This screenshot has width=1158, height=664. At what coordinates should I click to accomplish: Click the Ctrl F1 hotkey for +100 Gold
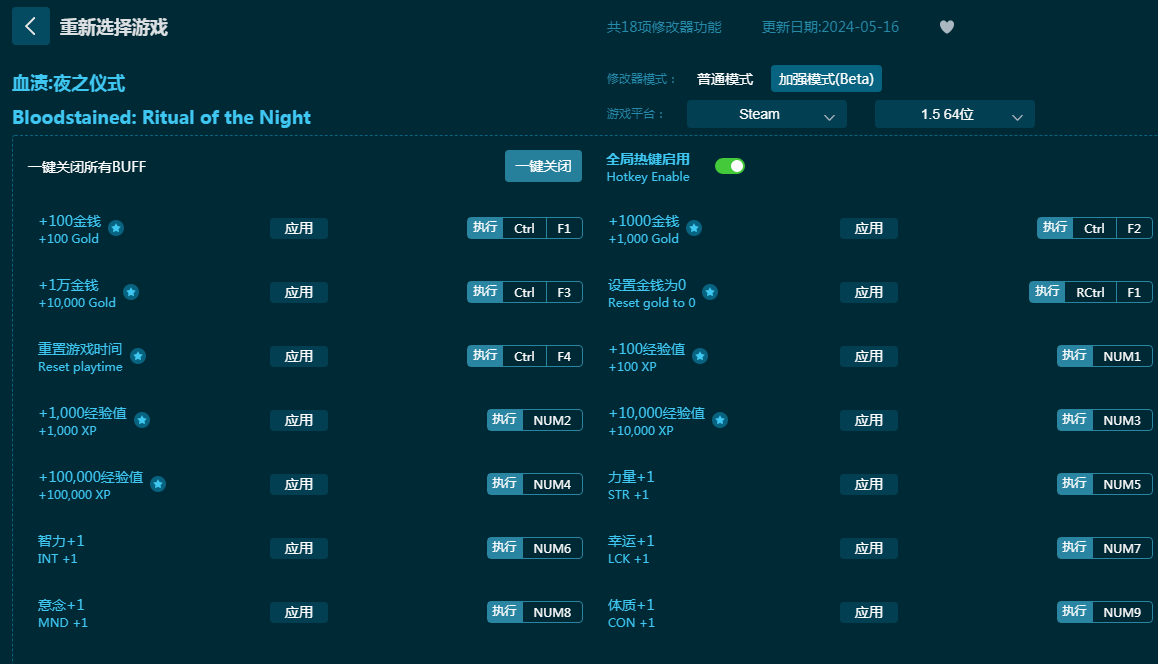[x=524, y=228]
